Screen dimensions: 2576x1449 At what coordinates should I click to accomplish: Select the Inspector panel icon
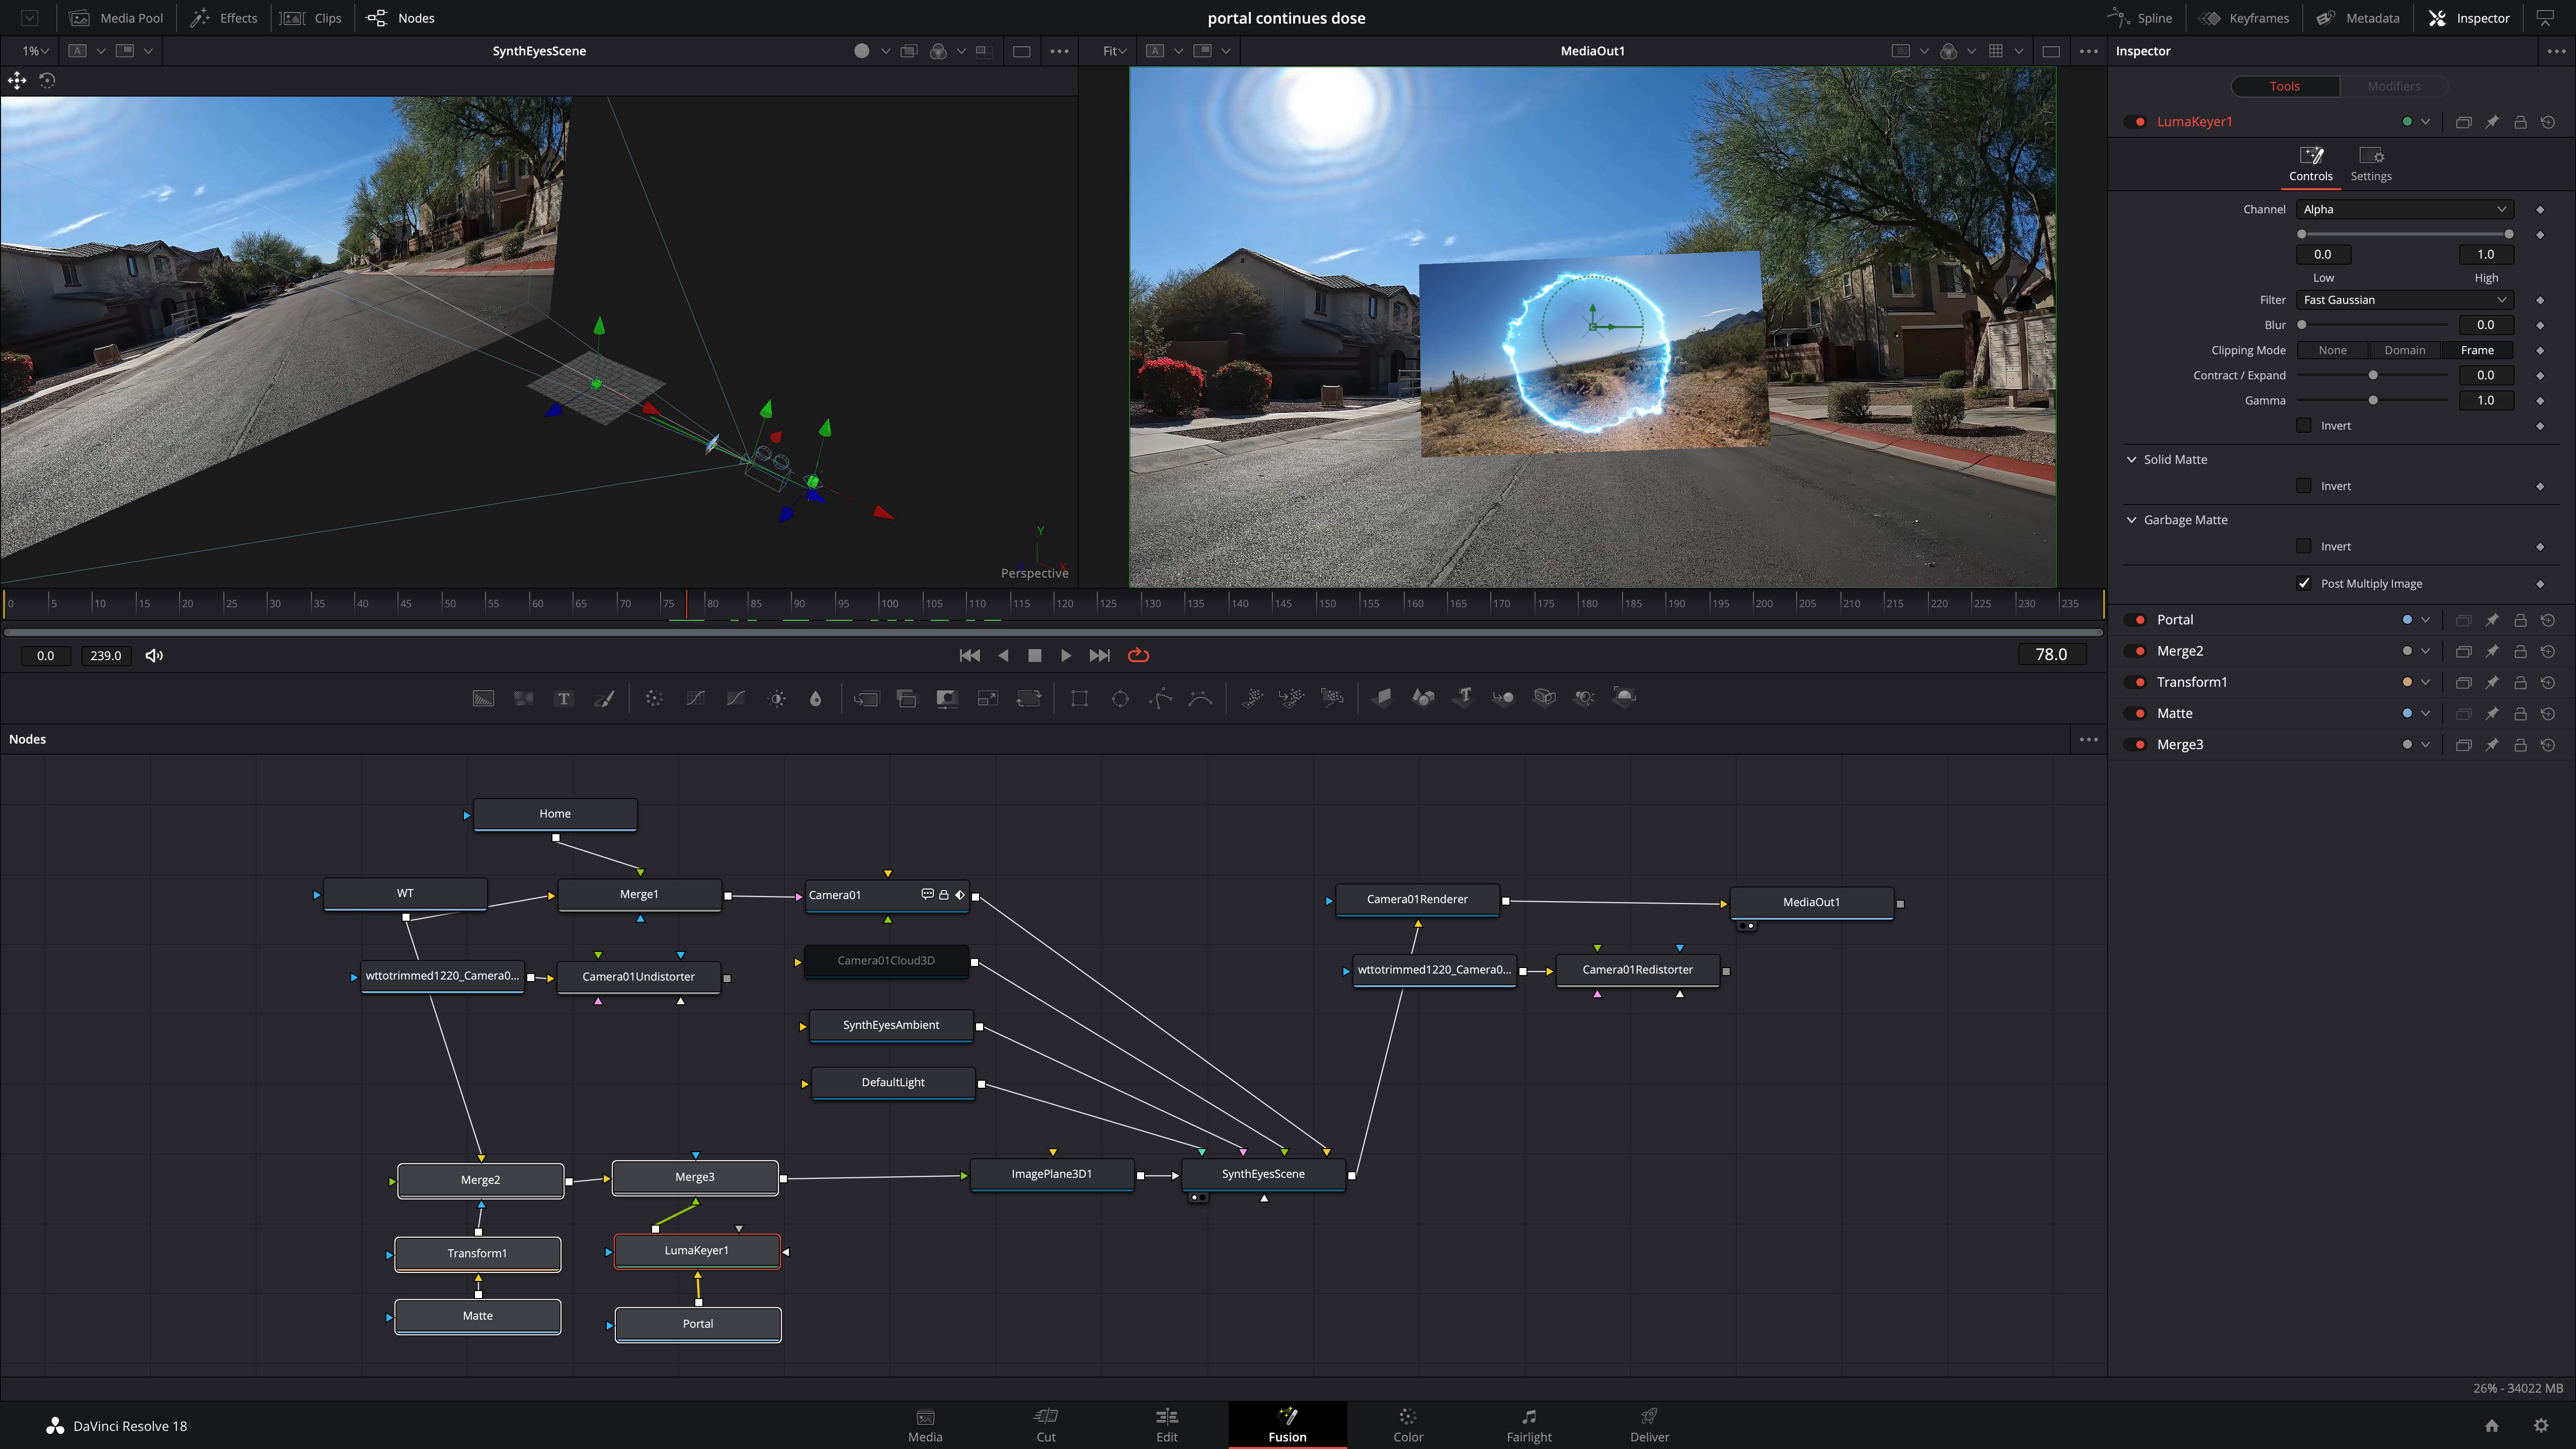pos(2436,18)
